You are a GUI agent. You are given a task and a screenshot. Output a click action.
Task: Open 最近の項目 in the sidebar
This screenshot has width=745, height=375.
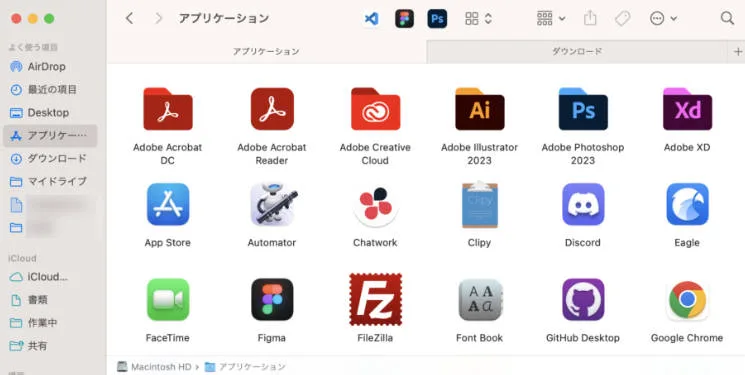tap(50, 89)
